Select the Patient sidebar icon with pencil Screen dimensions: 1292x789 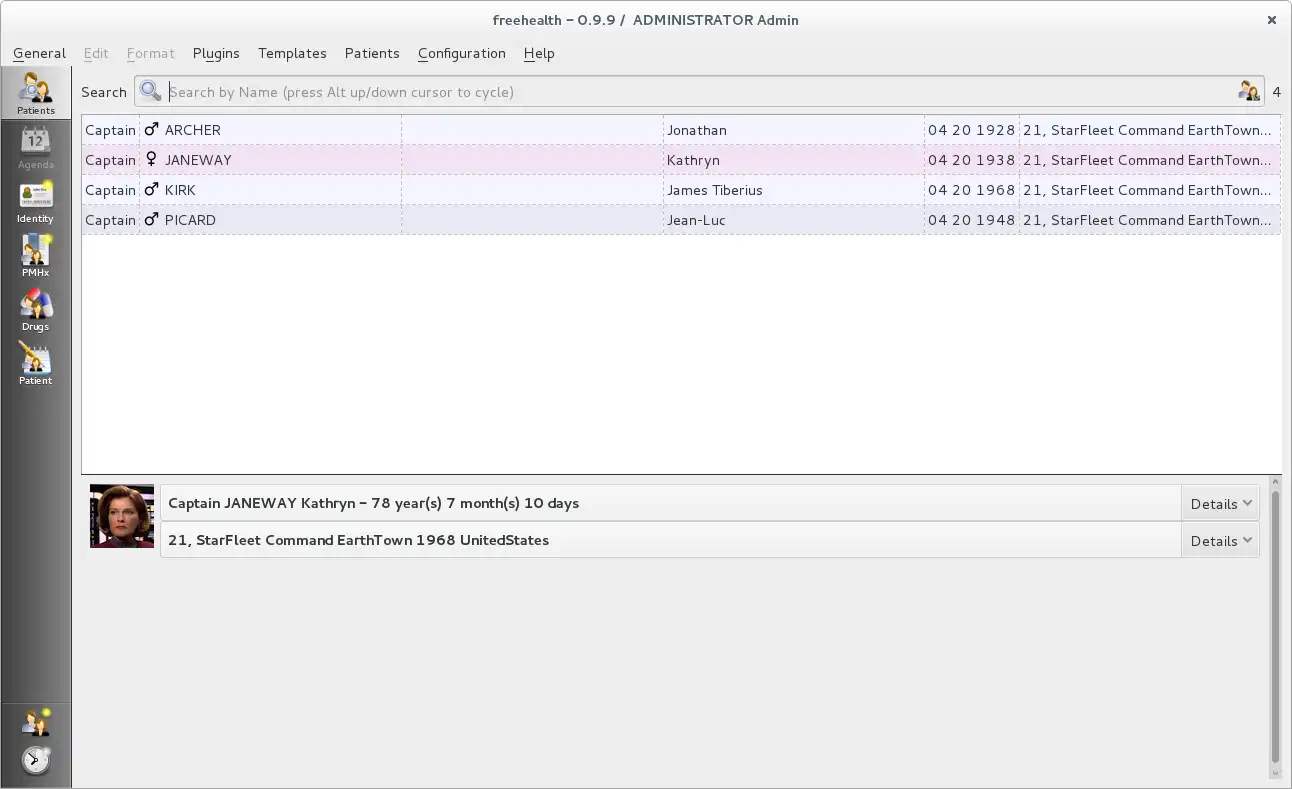click(35, 364)
